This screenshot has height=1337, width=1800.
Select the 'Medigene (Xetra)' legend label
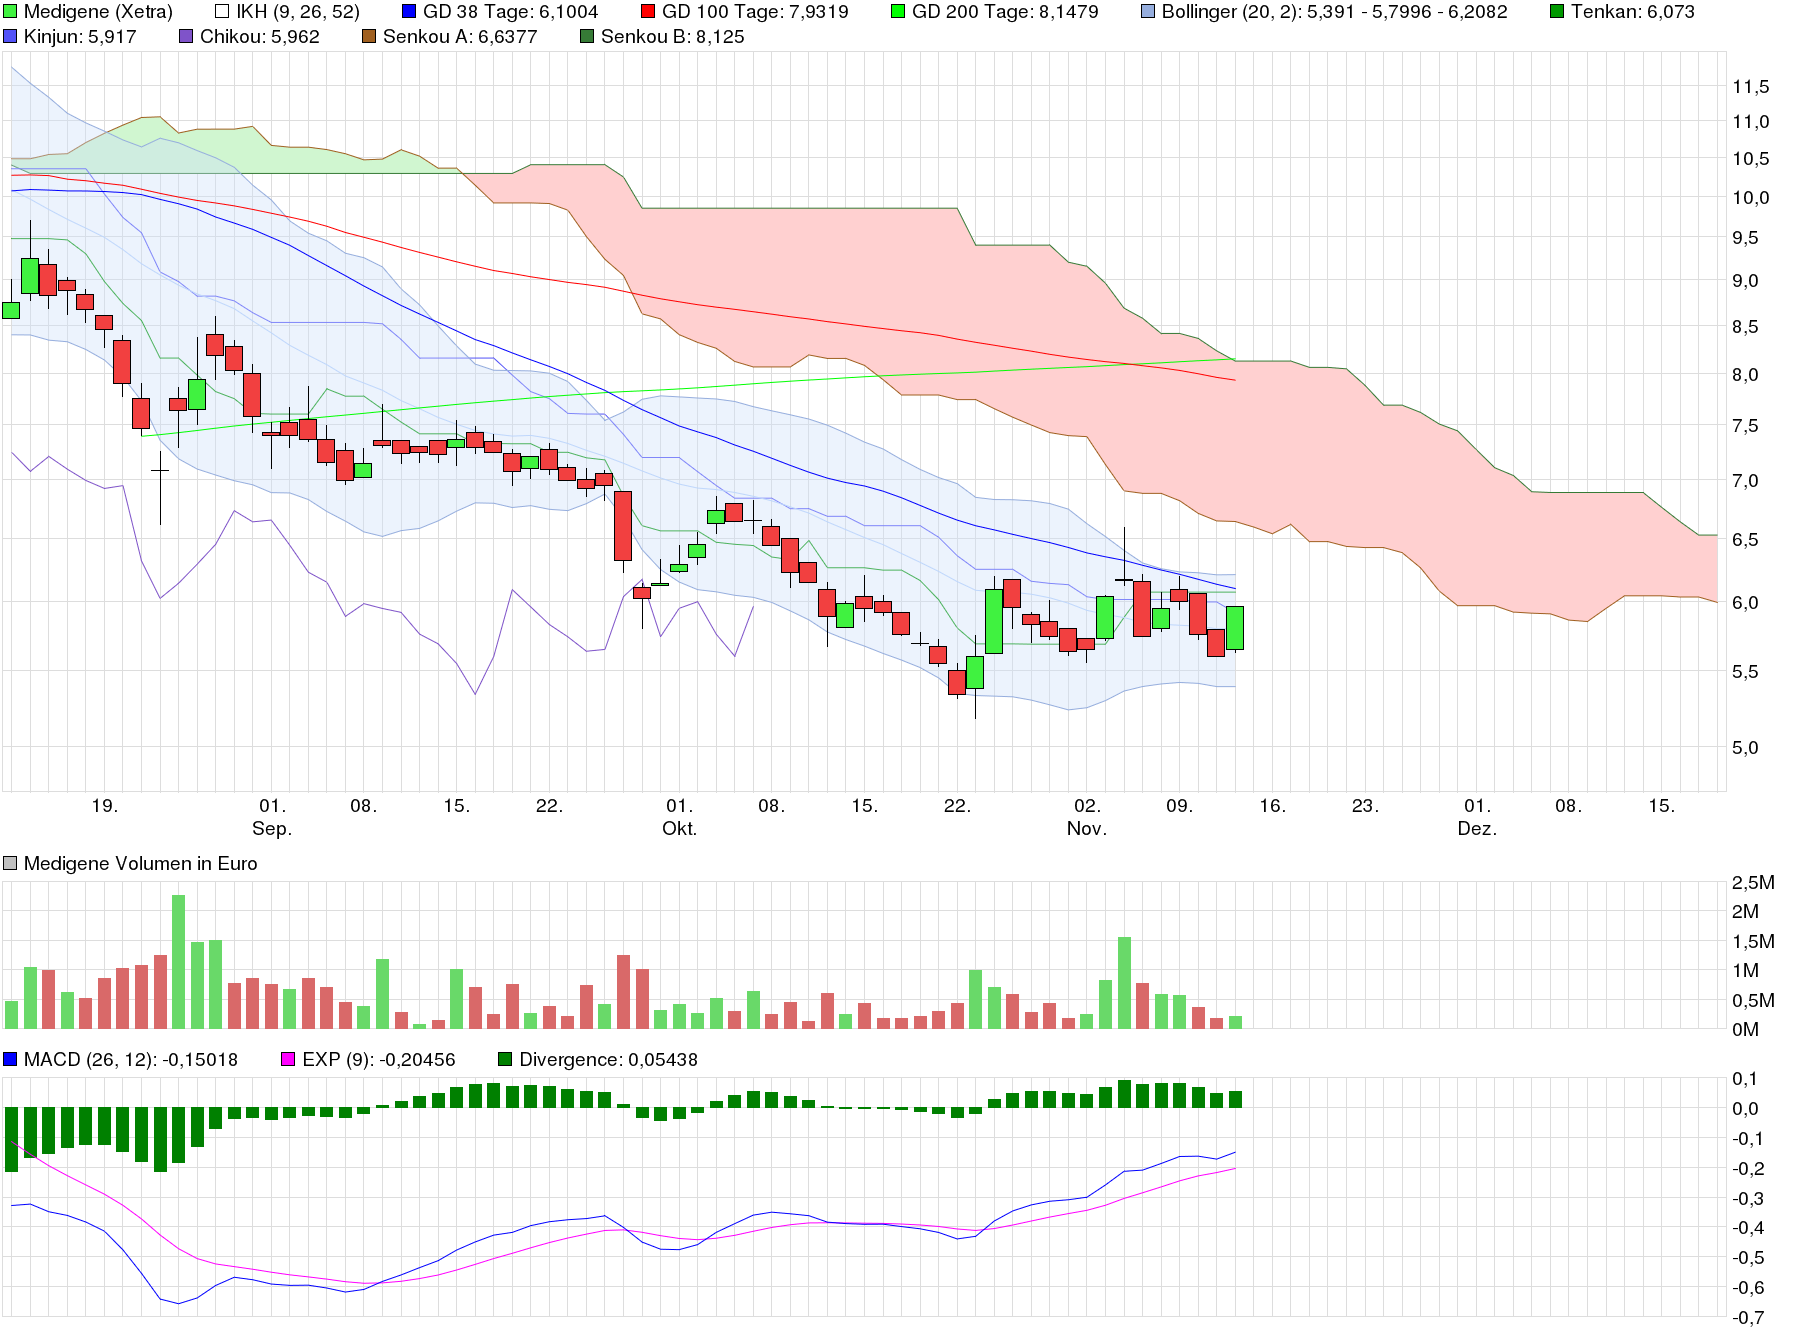98,12
